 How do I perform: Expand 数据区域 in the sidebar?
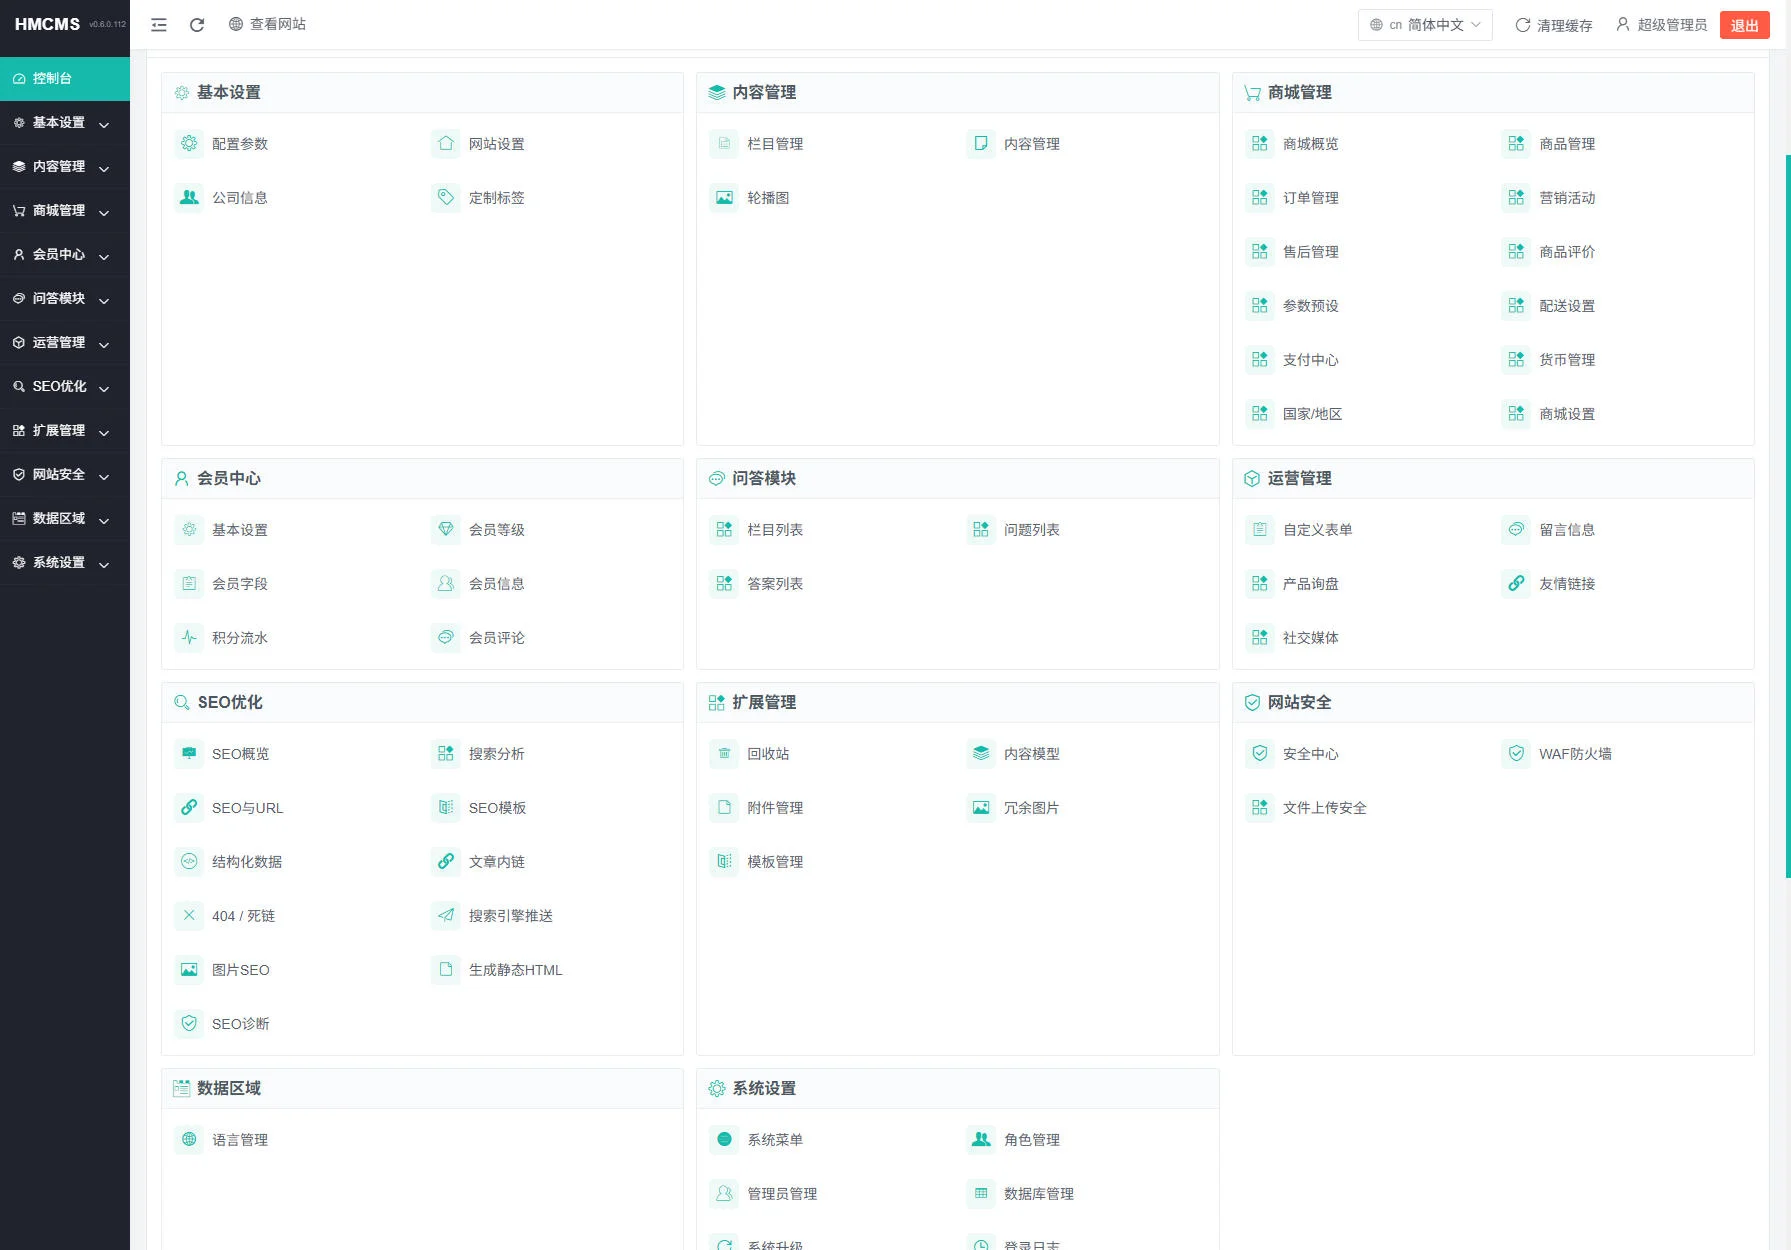click(65, 519)
